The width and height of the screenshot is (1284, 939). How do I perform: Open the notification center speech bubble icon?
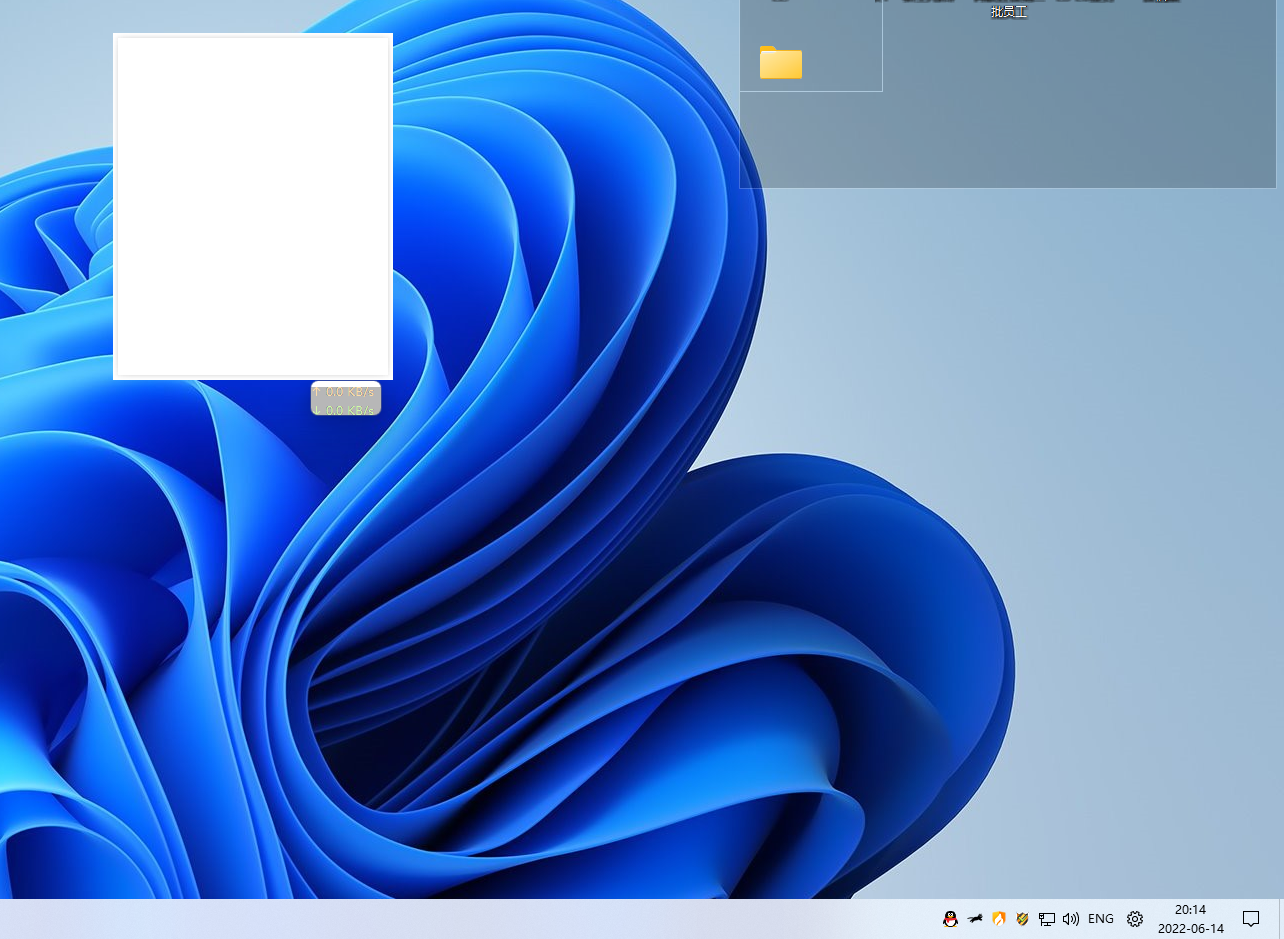(x=1250, y=918)
